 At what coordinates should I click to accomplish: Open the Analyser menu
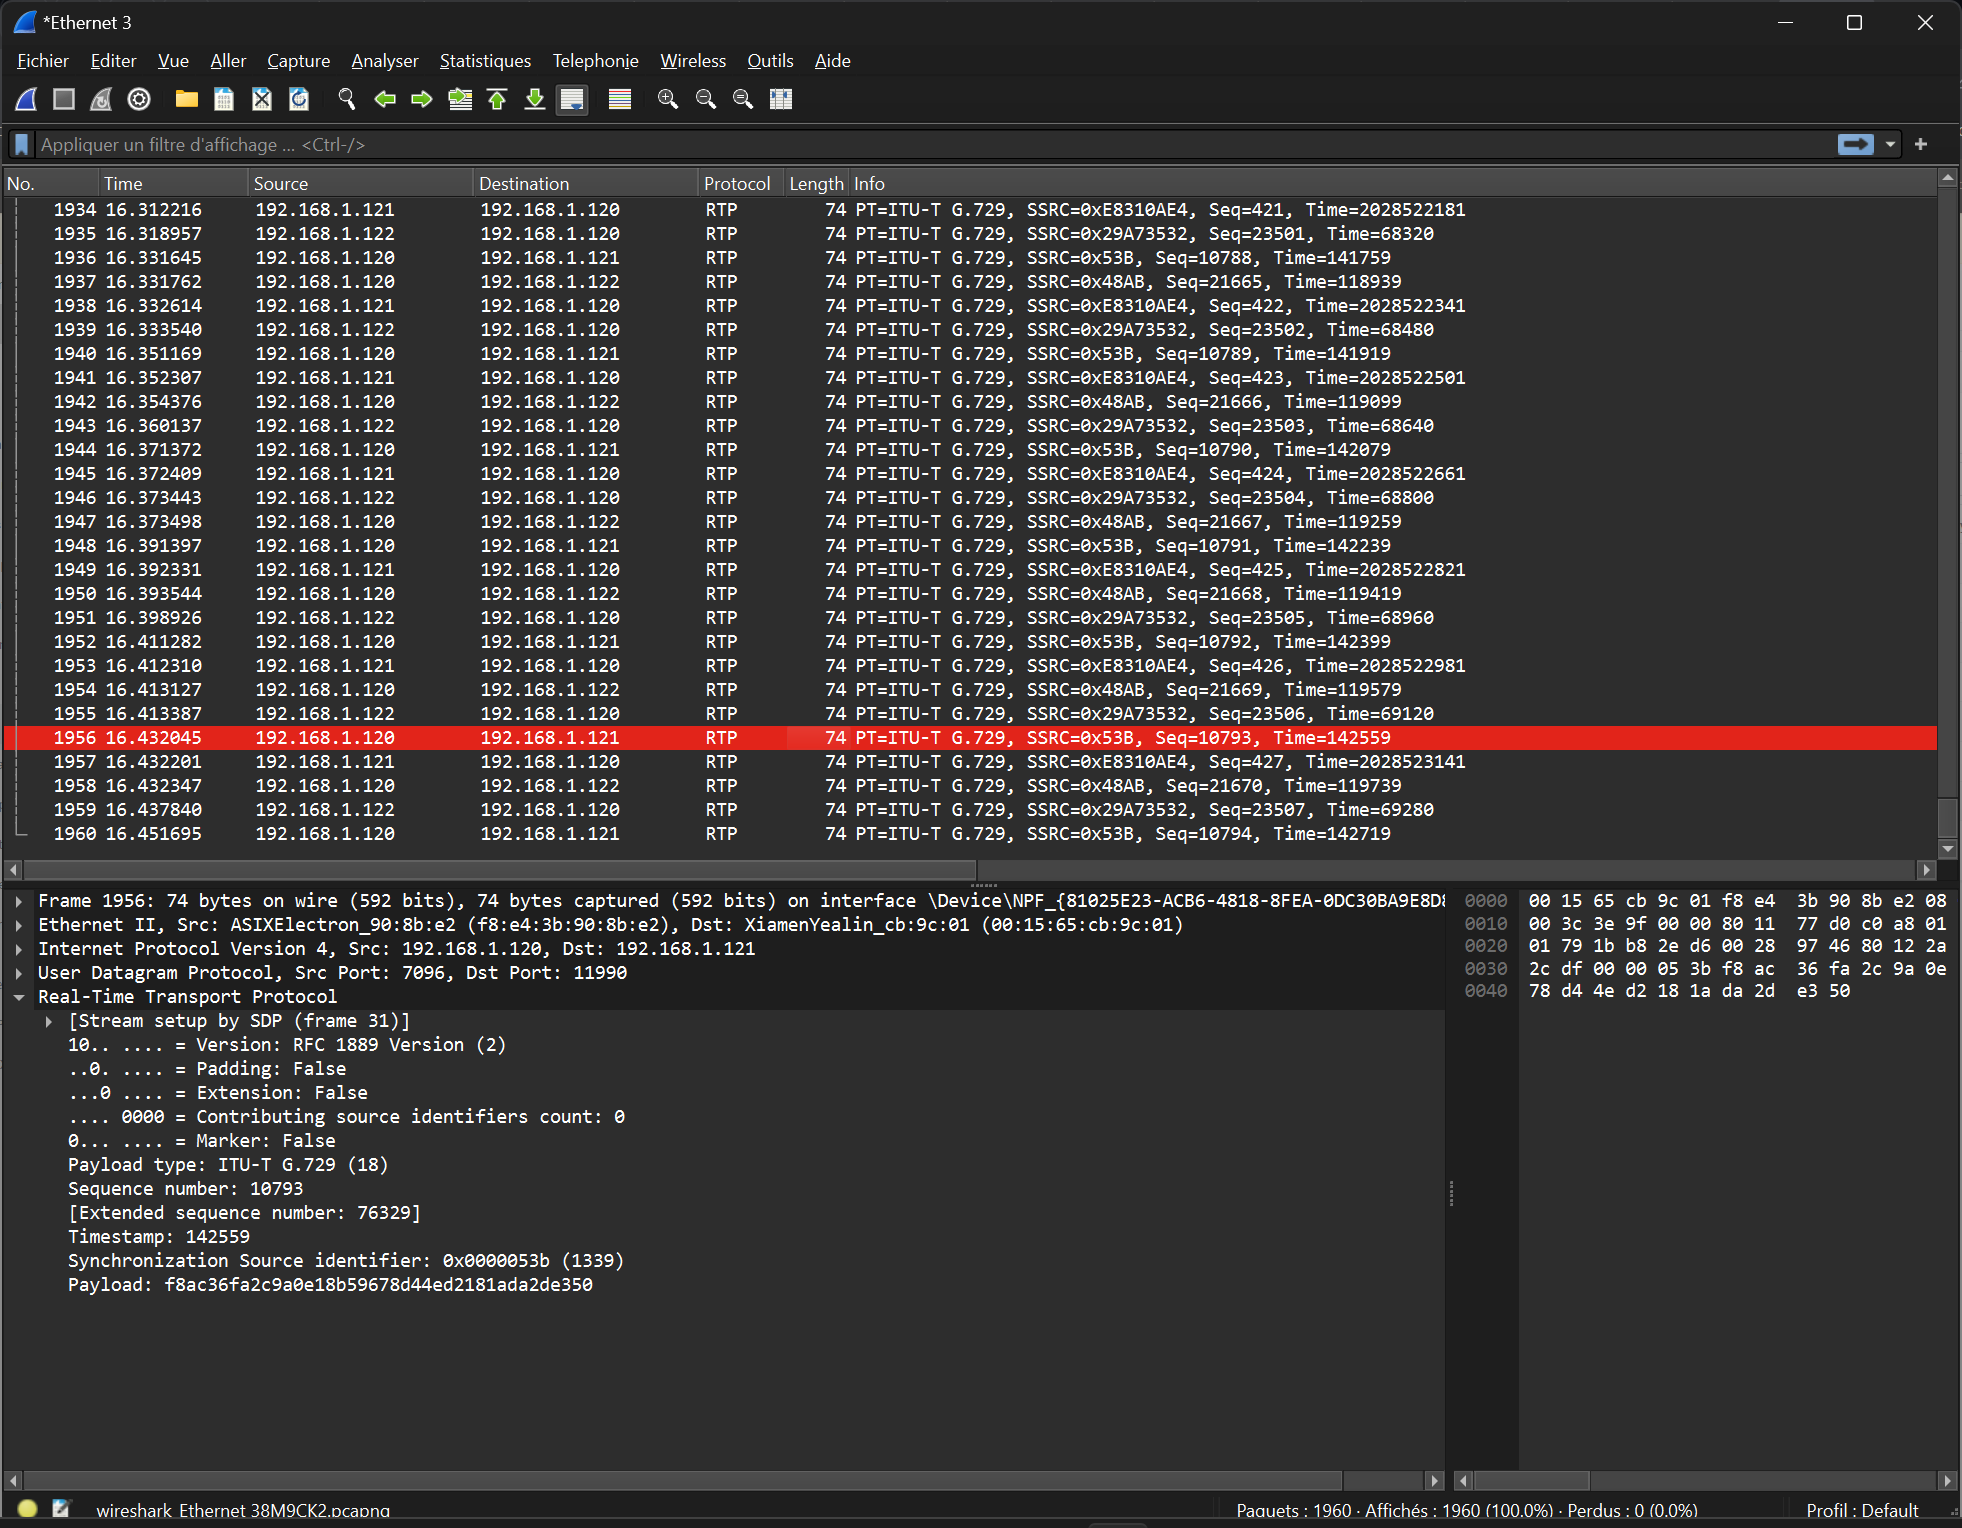tap(385, 61)
